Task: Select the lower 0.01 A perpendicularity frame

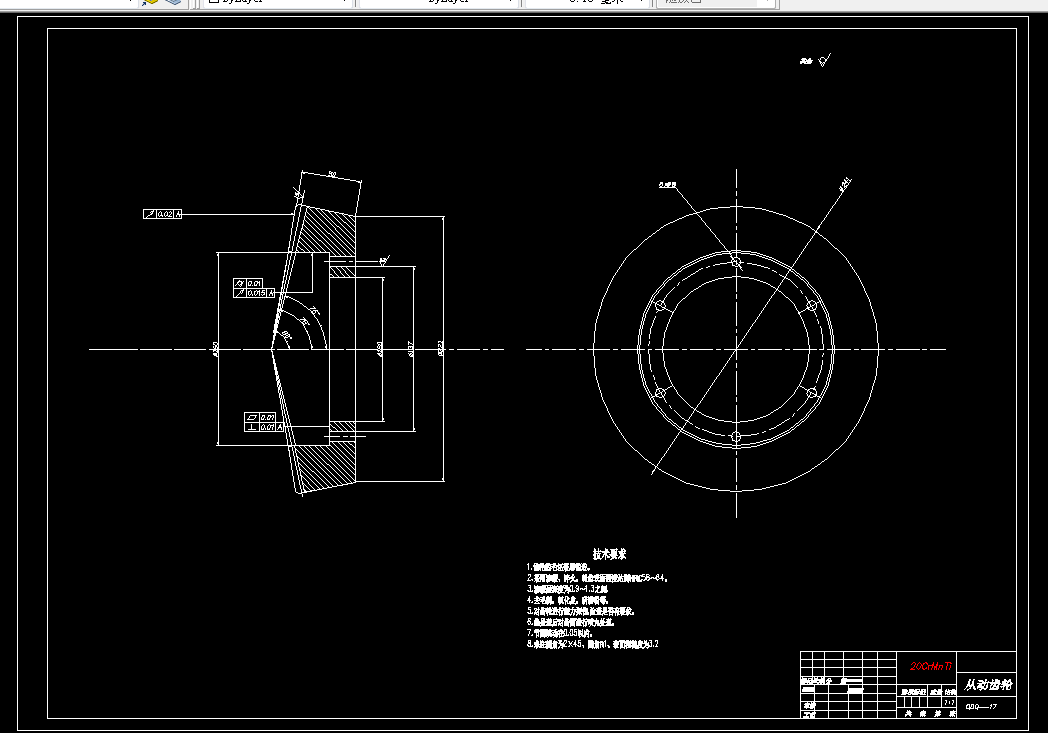Action: pyautogui.click(x=264, y=427)
